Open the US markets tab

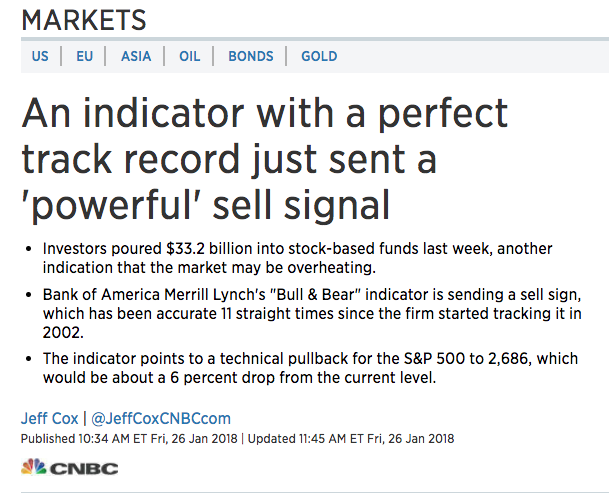[x=40, y=56]
